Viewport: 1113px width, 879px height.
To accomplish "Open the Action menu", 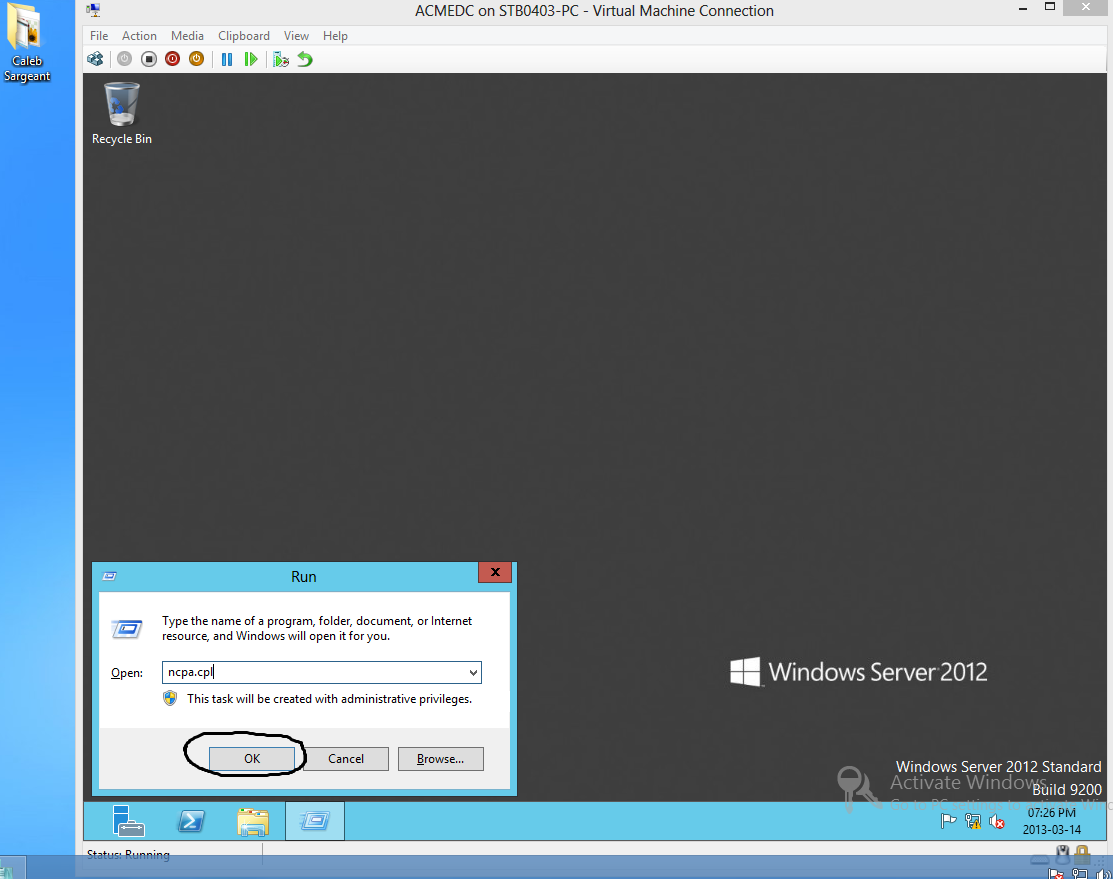I will [x=139, y=36].
